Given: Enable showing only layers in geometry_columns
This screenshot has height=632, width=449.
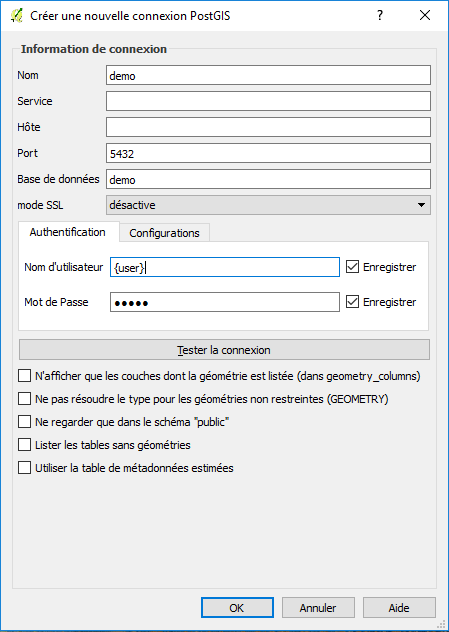Looking at the screenshot, I should [25, 376].
